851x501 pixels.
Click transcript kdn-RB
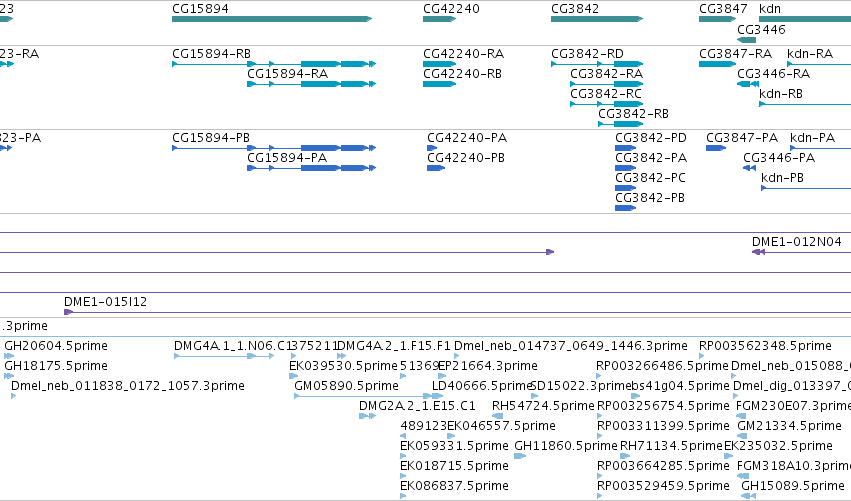tap(805, 104)
